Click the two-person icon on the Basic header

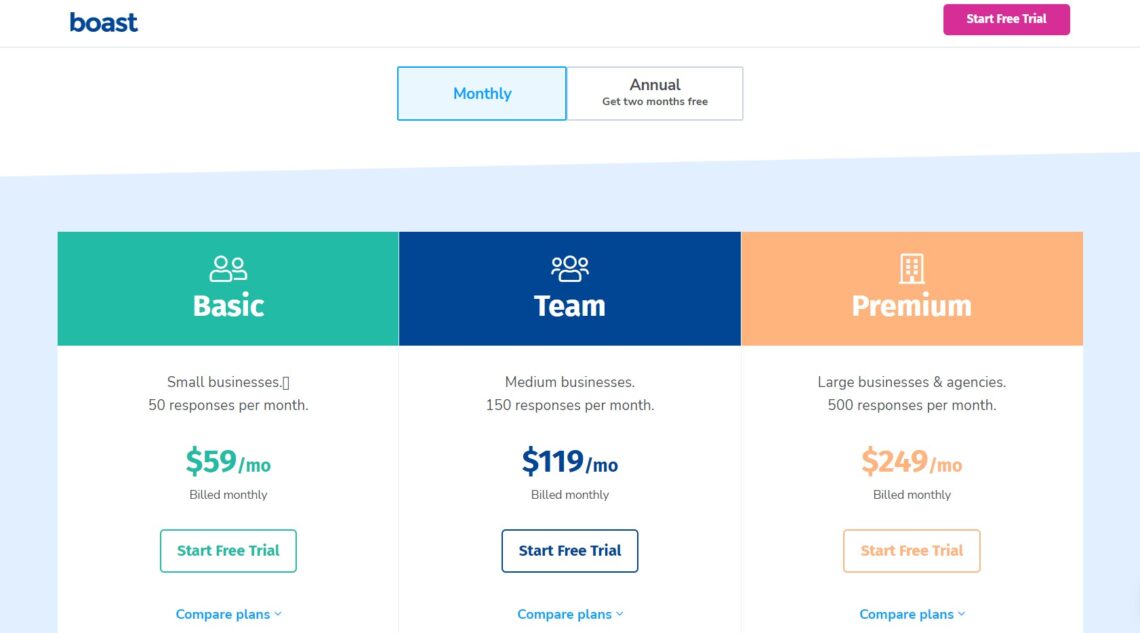[x=227, y=267]
